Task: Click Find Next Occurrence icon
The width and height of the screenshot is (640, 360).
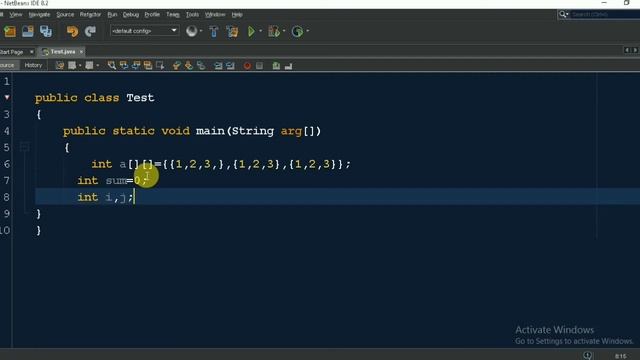Action: coord(136,65)
